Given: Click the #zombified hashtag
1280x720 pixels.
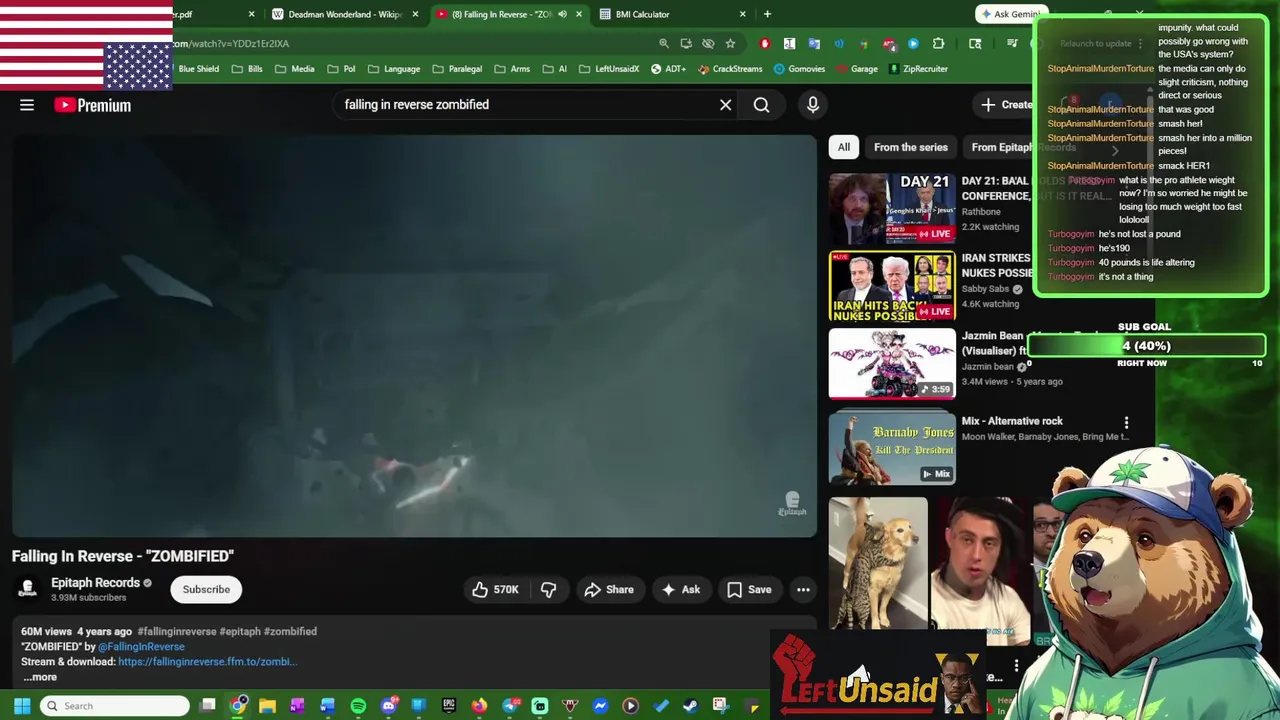Looking at the screenshot, I should [x=290, y=632].
